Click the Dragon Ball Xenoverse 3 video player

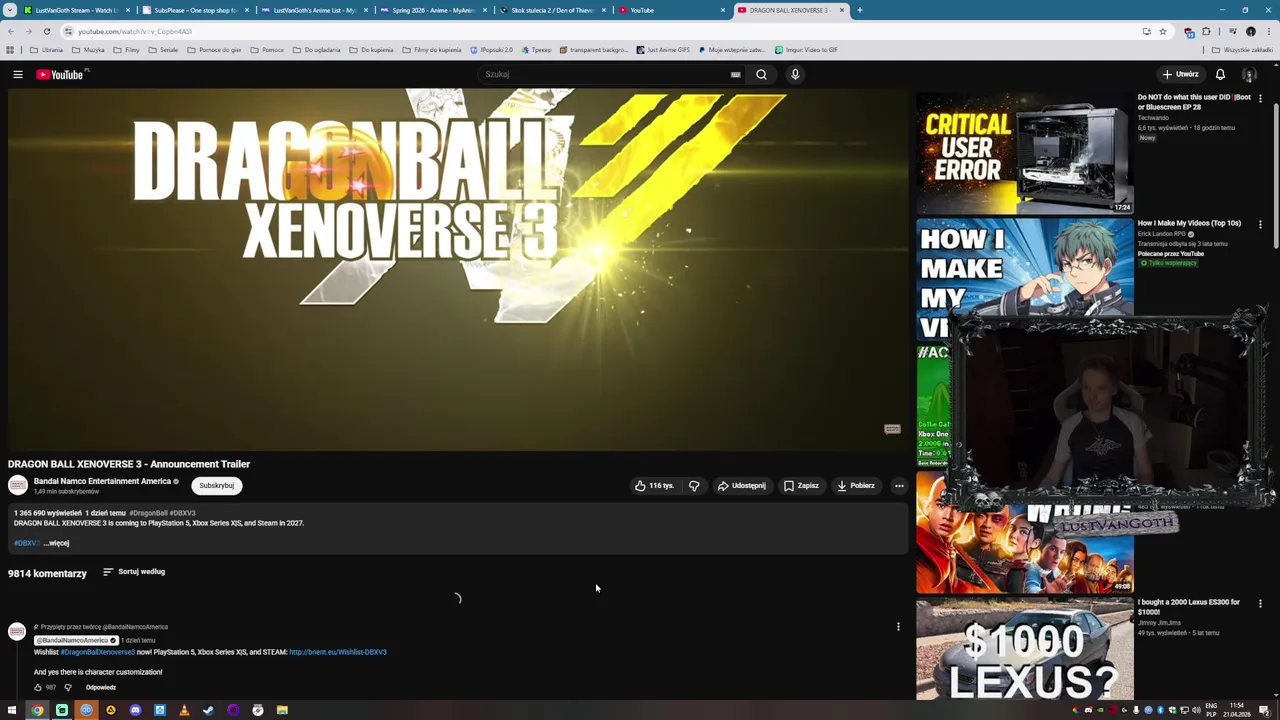tap(457, 270)
